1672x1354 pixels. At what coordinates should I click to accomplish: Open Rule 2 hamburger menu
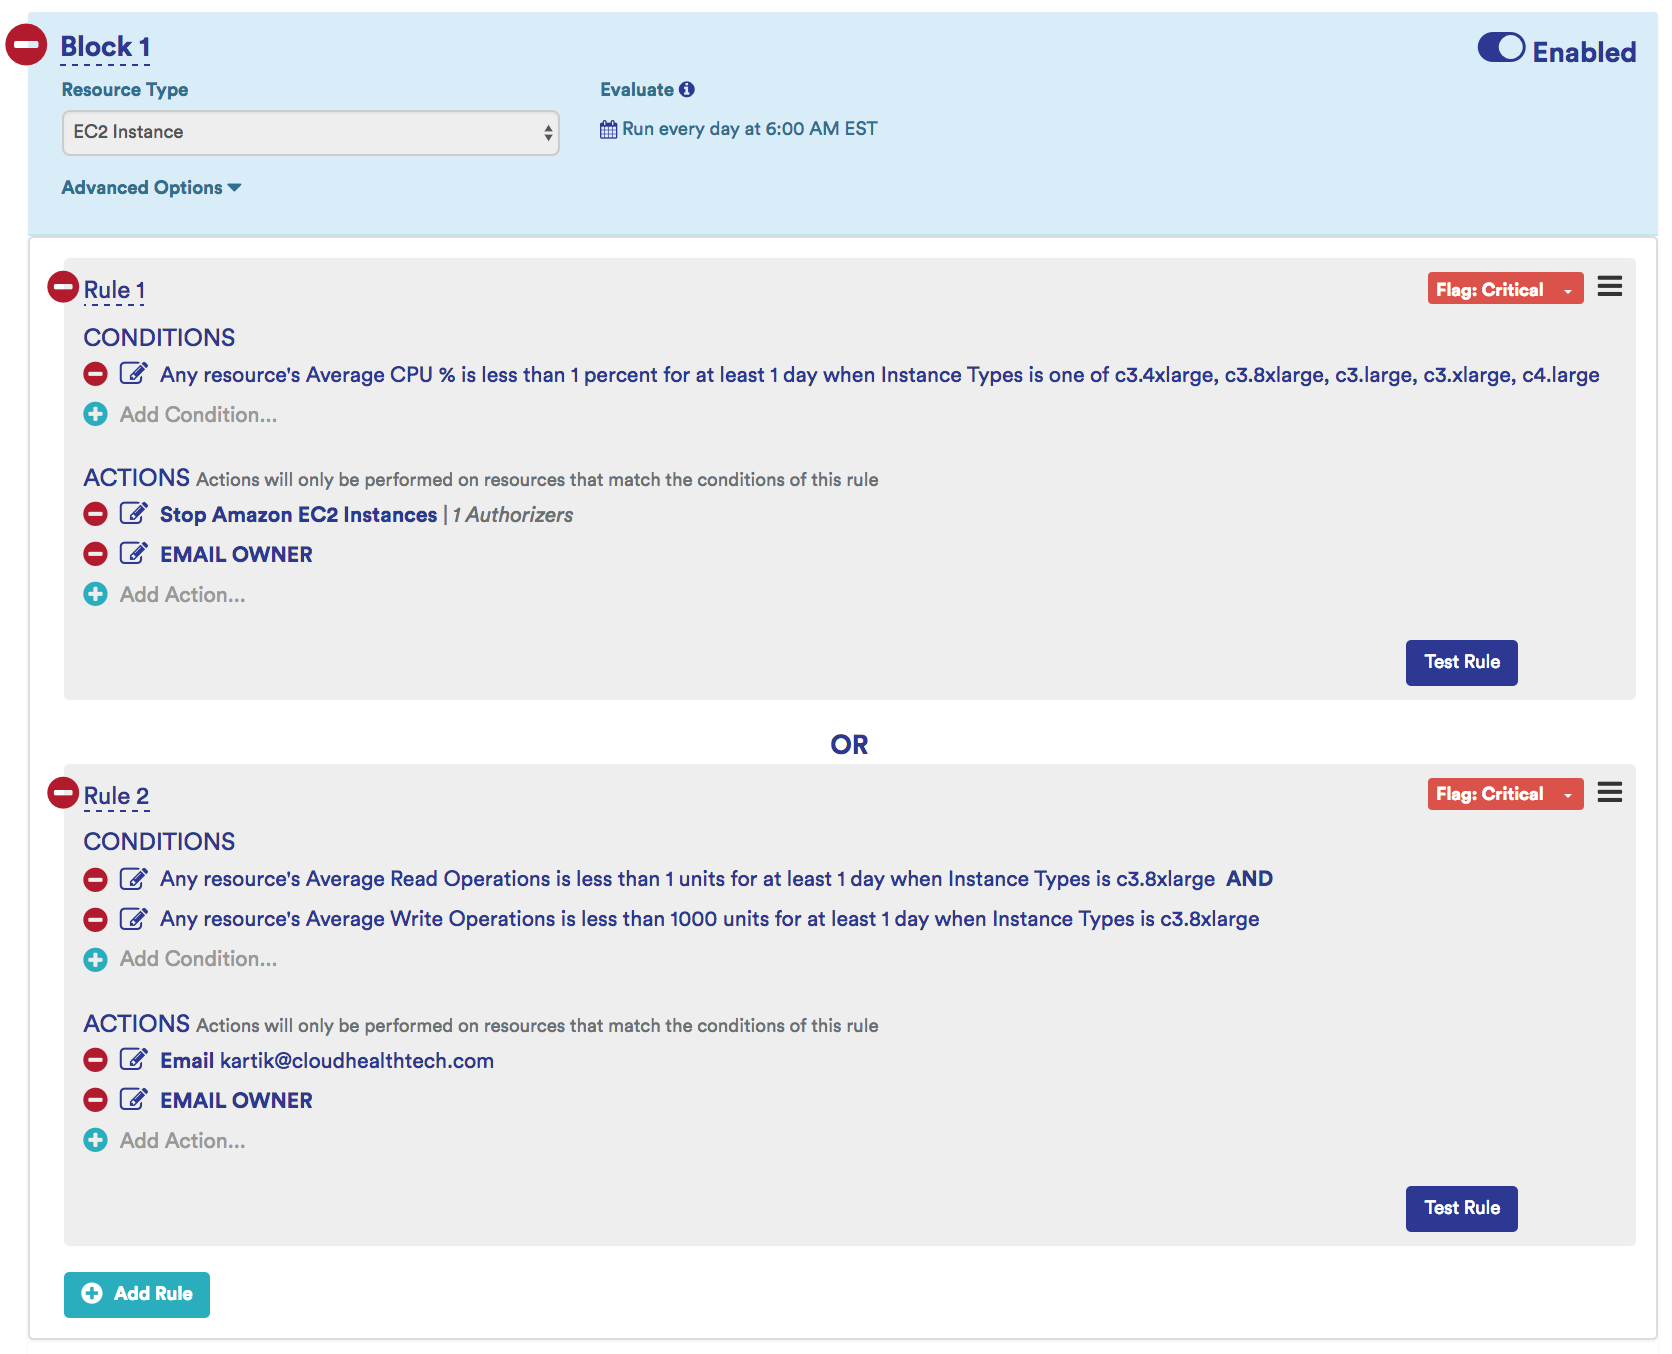(1609, 793)
